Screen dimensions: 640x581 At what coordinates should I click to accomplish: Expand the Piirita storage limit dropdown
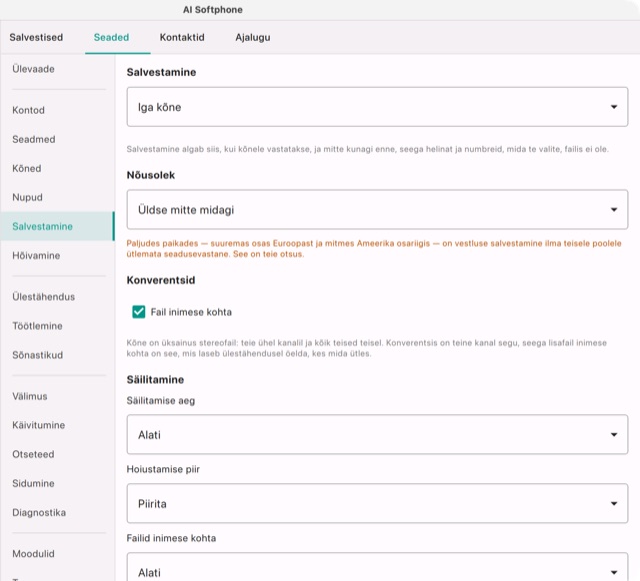[x=377, y=503]
